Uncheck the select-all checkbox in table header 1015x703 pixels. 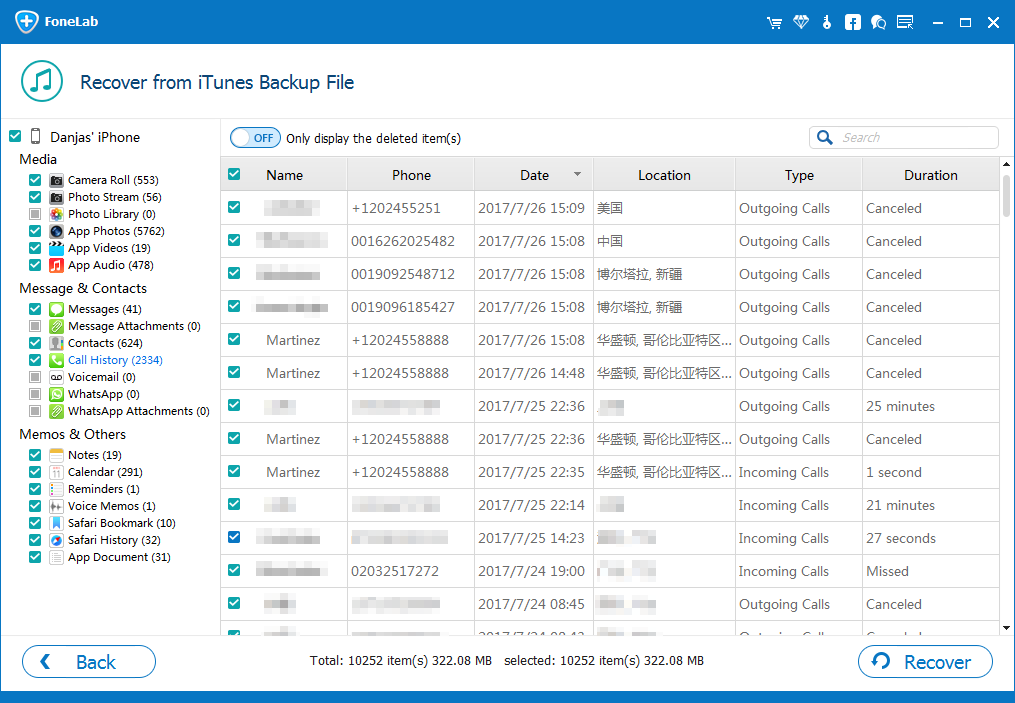pos(234,174)
